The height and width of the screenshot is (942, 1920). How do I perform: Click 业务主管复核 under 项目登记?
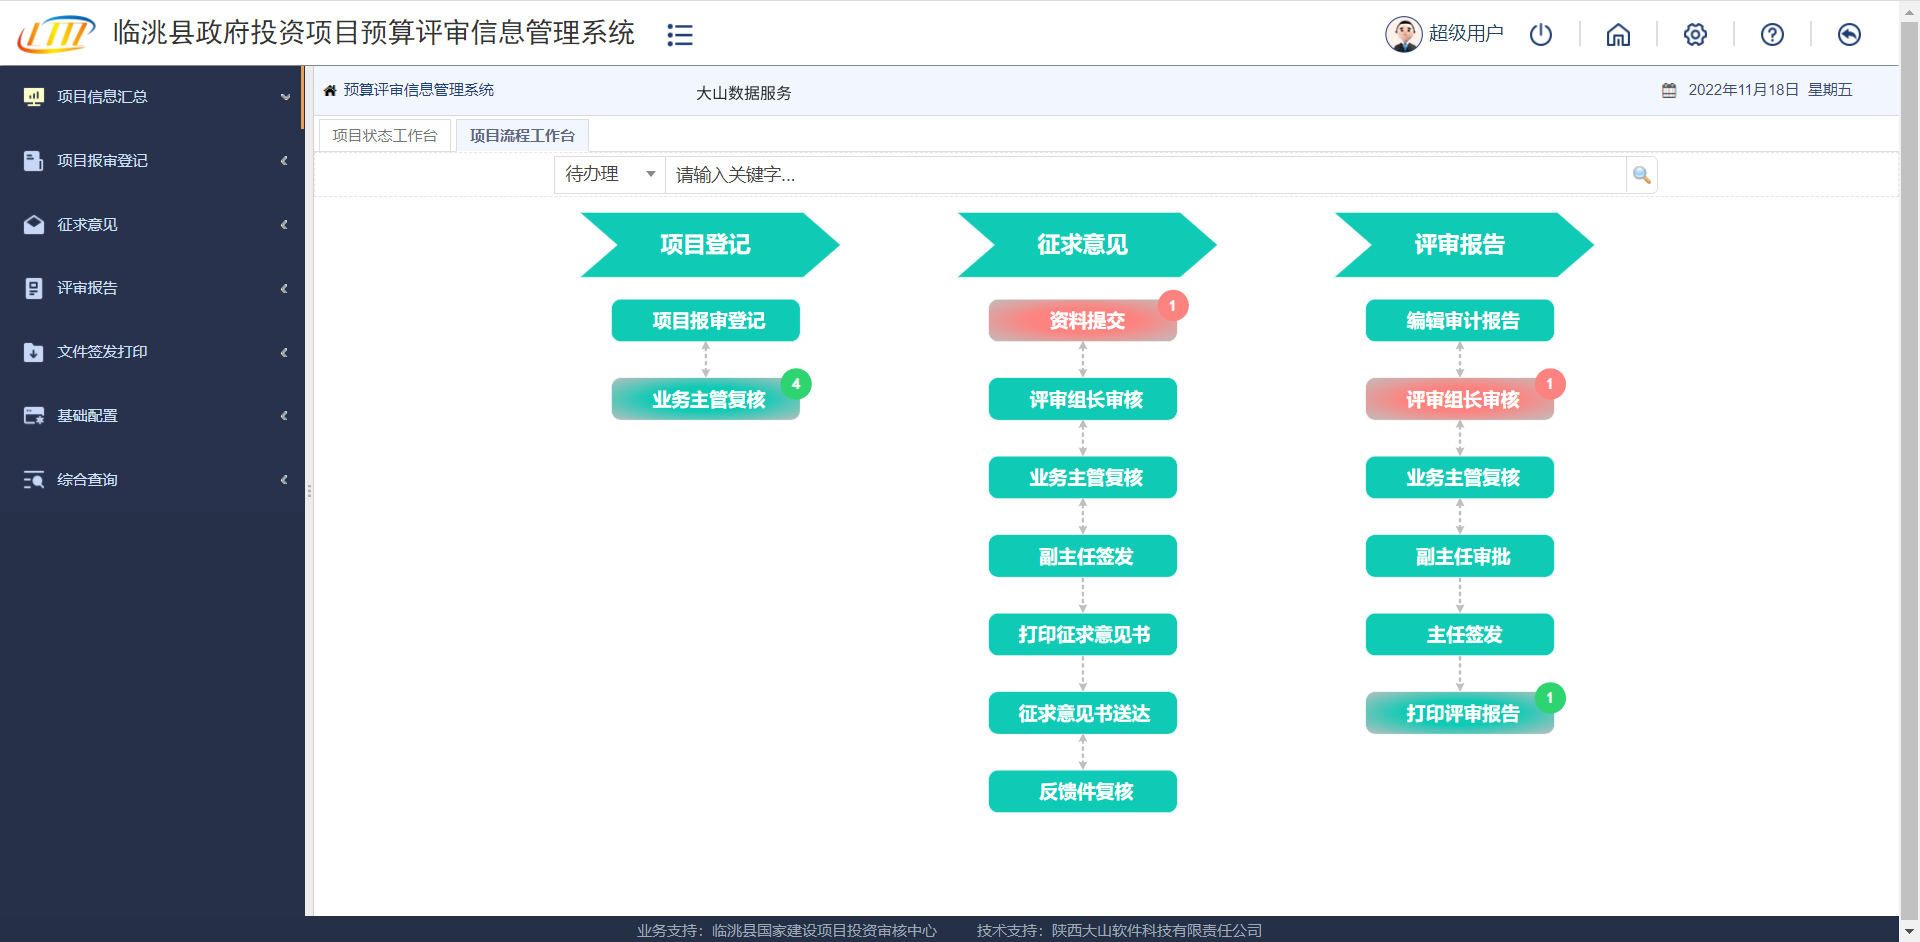[706, 399]
